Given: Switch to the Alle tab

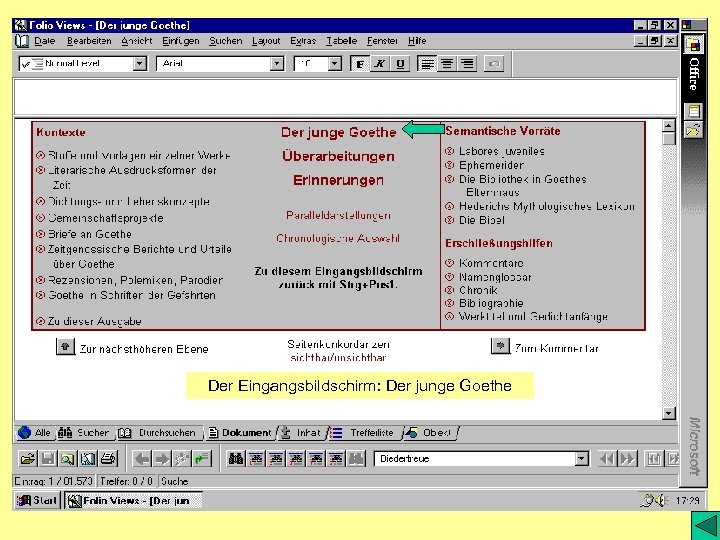Looking at the screenshot, I should [x=34, y=433].
